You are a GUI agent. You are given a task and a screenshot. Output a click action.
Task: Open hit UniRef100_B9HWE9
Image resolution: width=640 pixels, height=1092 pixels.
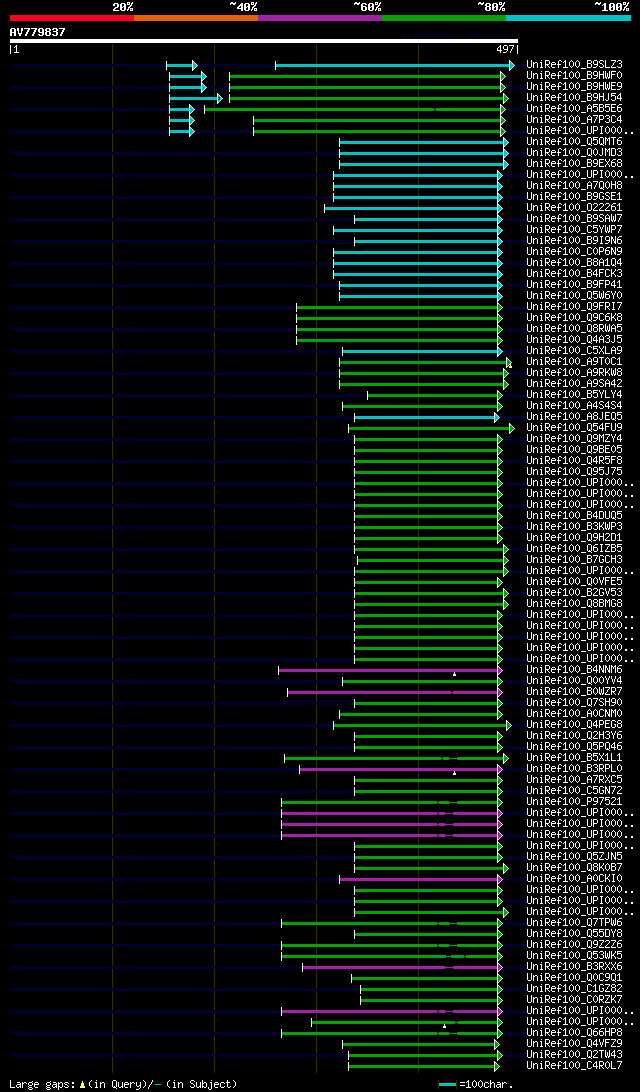pos(574,86)
